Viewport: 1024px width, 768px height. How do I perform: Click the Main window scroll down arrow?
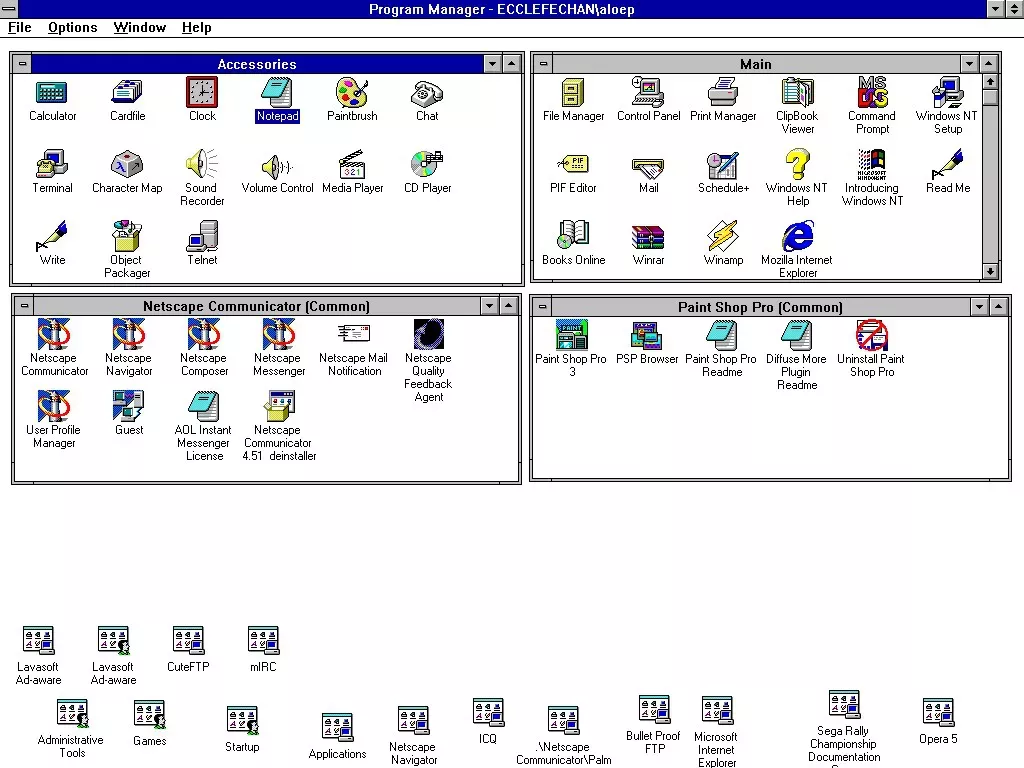click(990, 271)
